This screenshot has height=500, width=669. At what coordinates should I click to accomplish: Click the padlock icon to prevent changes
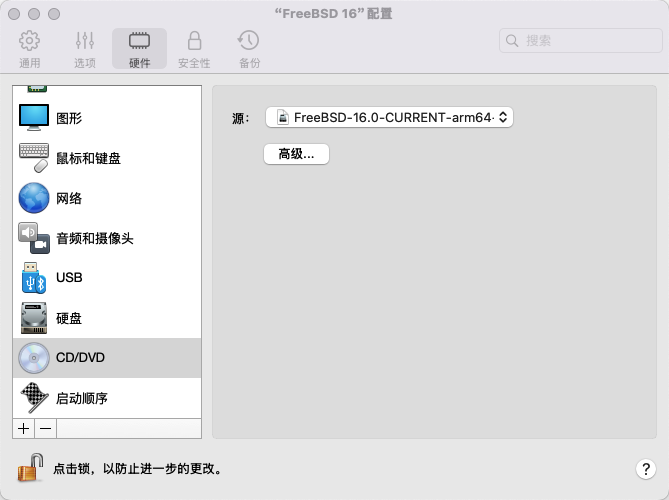point(31,468)
